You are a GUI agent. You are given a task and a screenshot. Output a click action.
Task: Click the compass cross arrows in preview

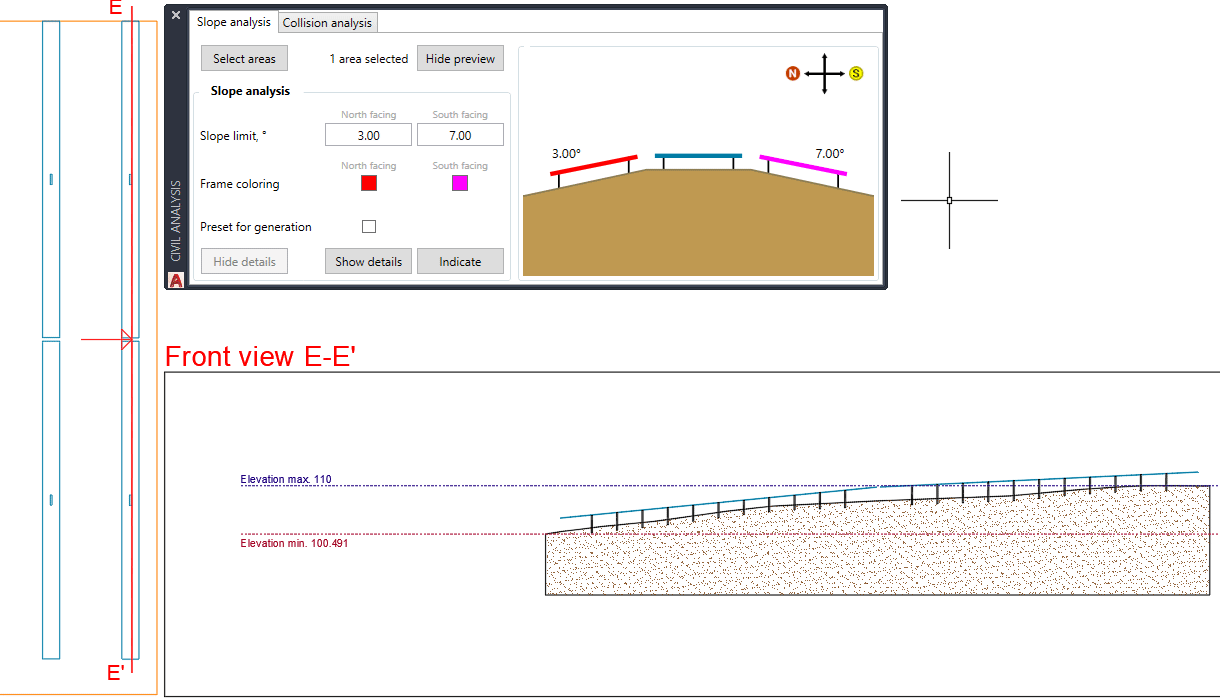824,74
